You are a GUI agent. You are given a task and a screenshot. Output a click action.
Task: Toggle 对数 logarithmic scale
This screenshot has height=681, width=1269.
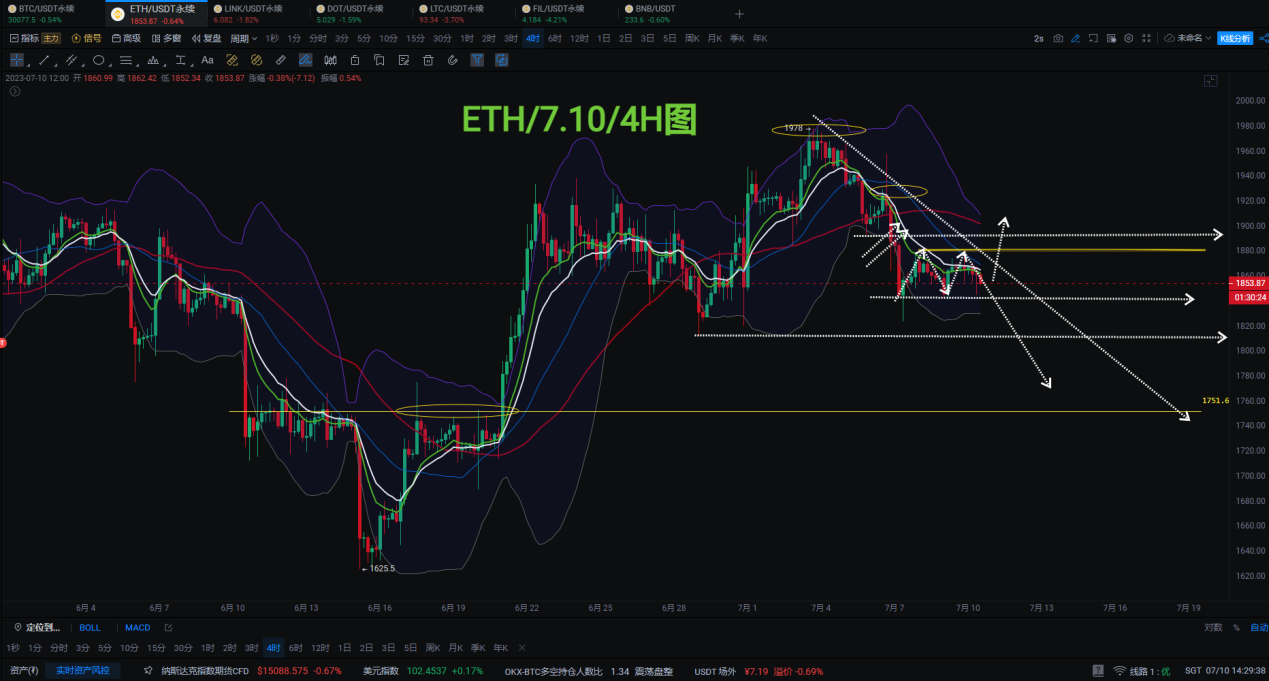1213,628
